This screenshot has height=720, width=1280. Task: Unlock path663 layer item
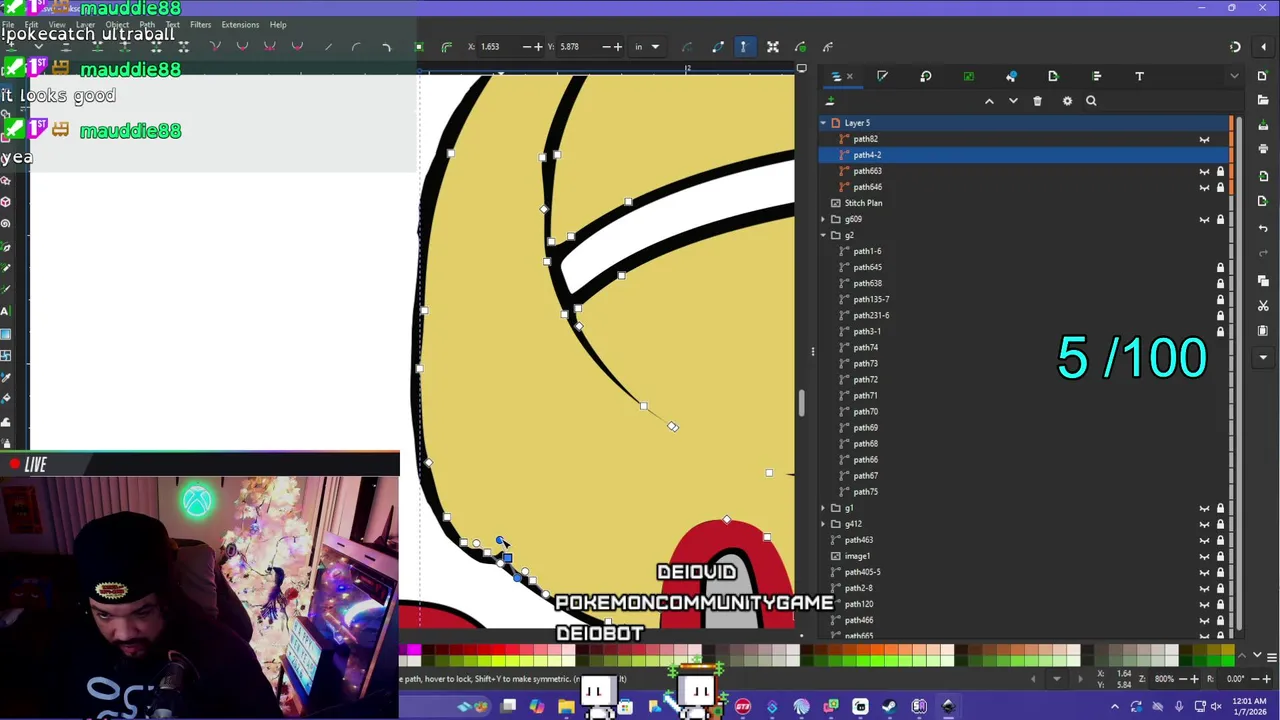click(1220, 171)
